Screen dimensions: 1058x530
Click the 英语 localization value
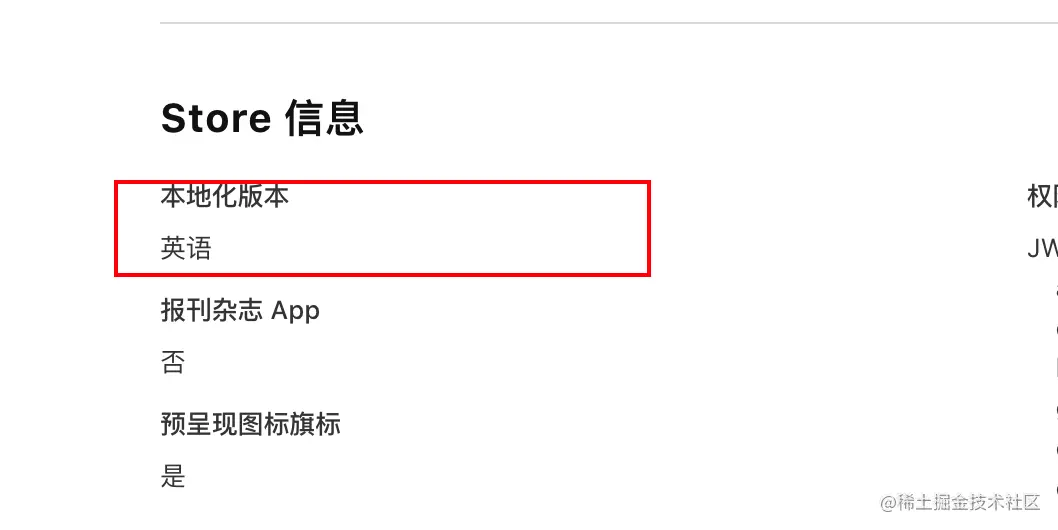pos(186,248)
